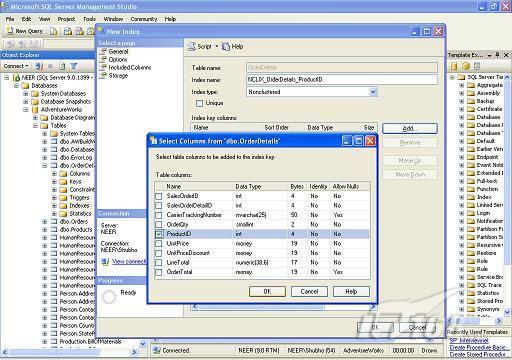Click the filter icon in Object Explorer
Screen dimensions: 512x360
tap(74, 66)
